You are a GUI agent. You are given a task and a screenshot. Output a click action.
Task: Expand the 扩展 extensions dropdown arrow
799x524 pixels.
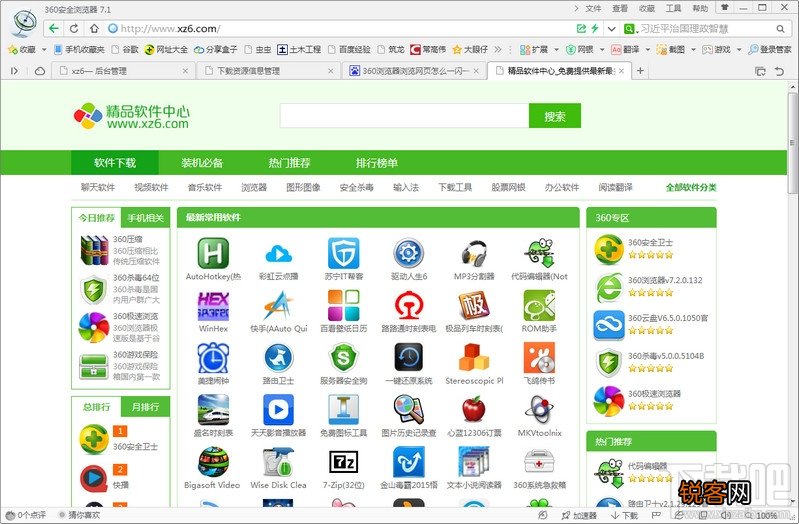[556, 49]
